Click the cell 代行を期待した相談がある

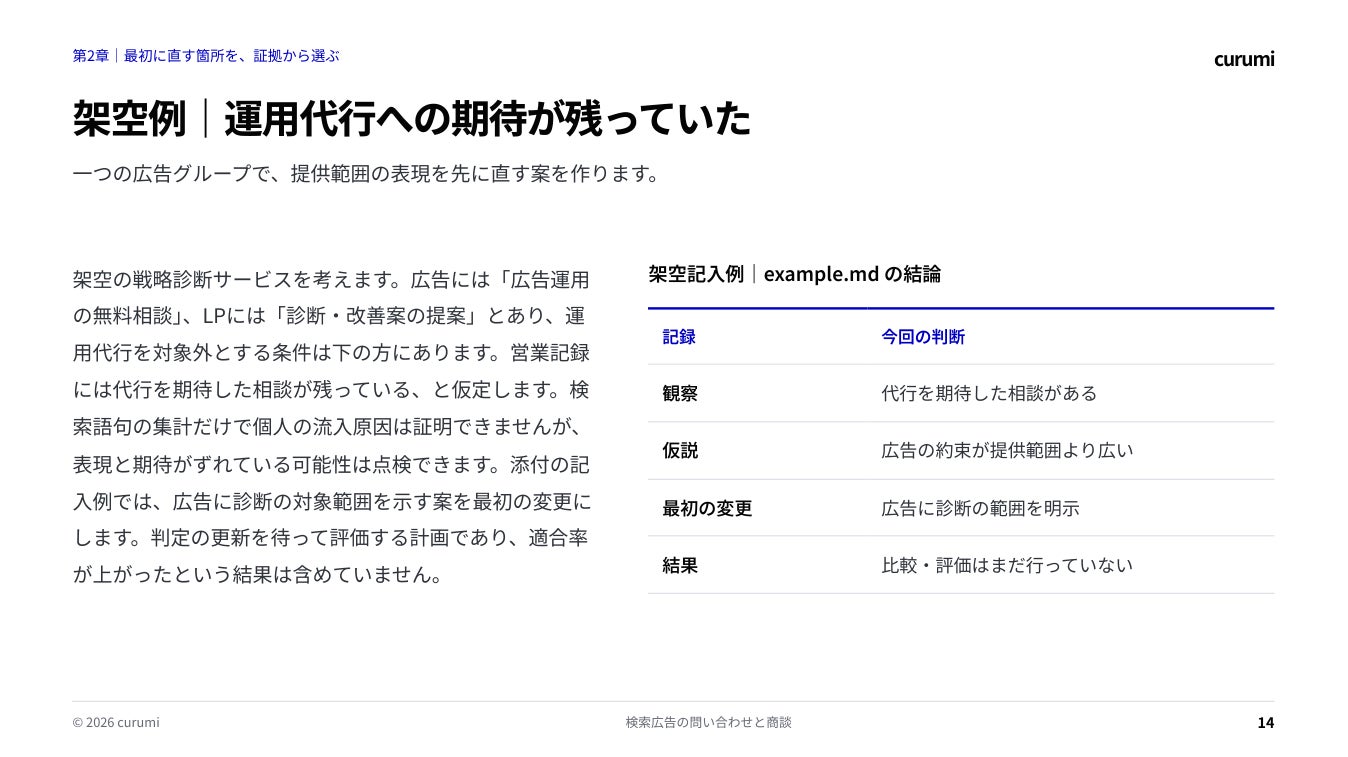point(989,394)
